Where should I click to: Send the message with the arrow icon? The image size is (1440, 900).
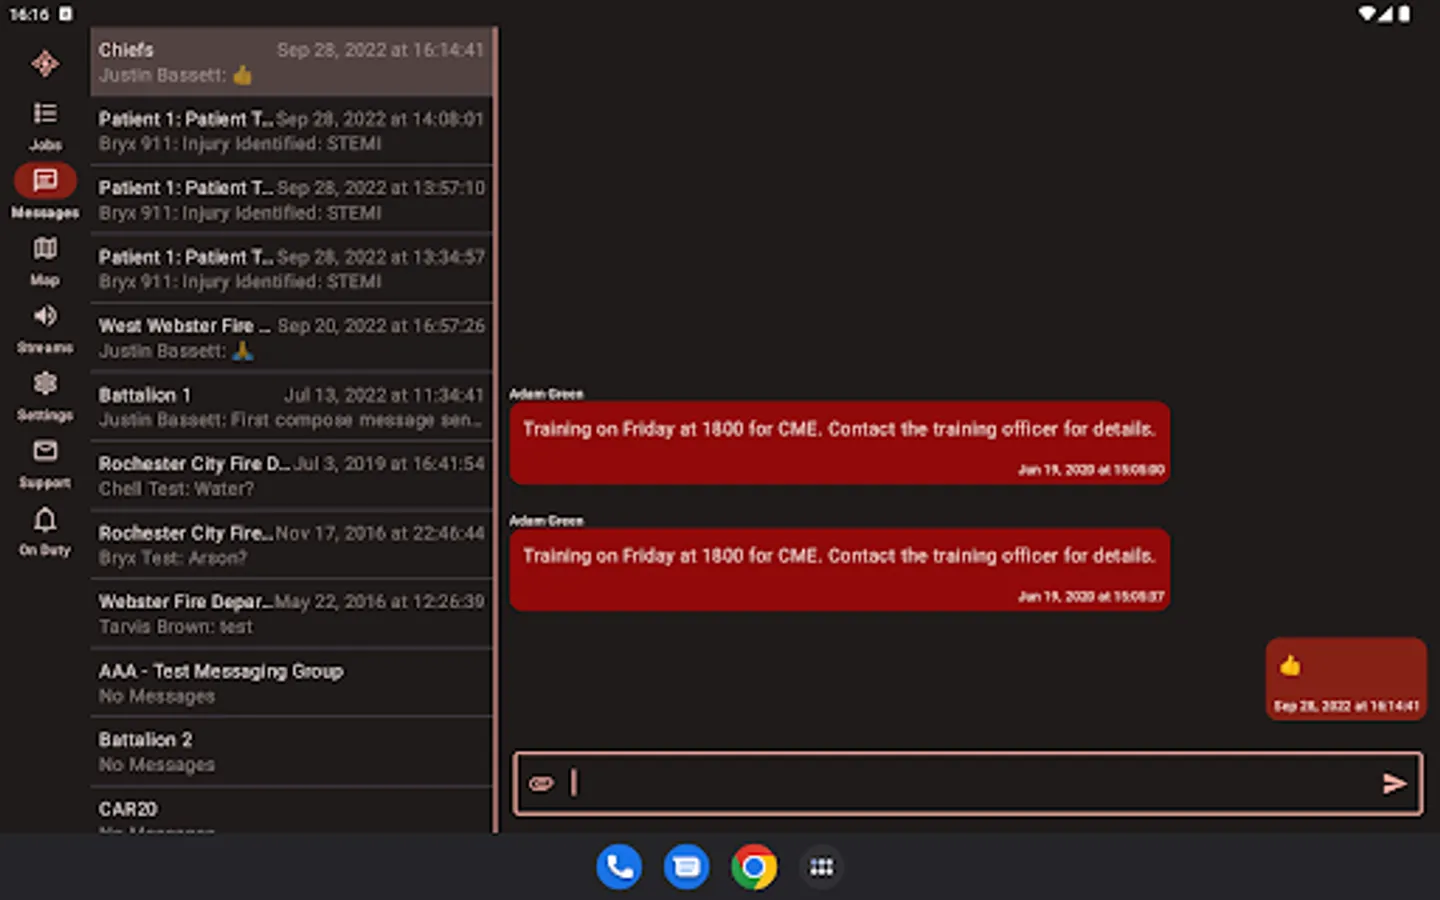[1395, 783]
